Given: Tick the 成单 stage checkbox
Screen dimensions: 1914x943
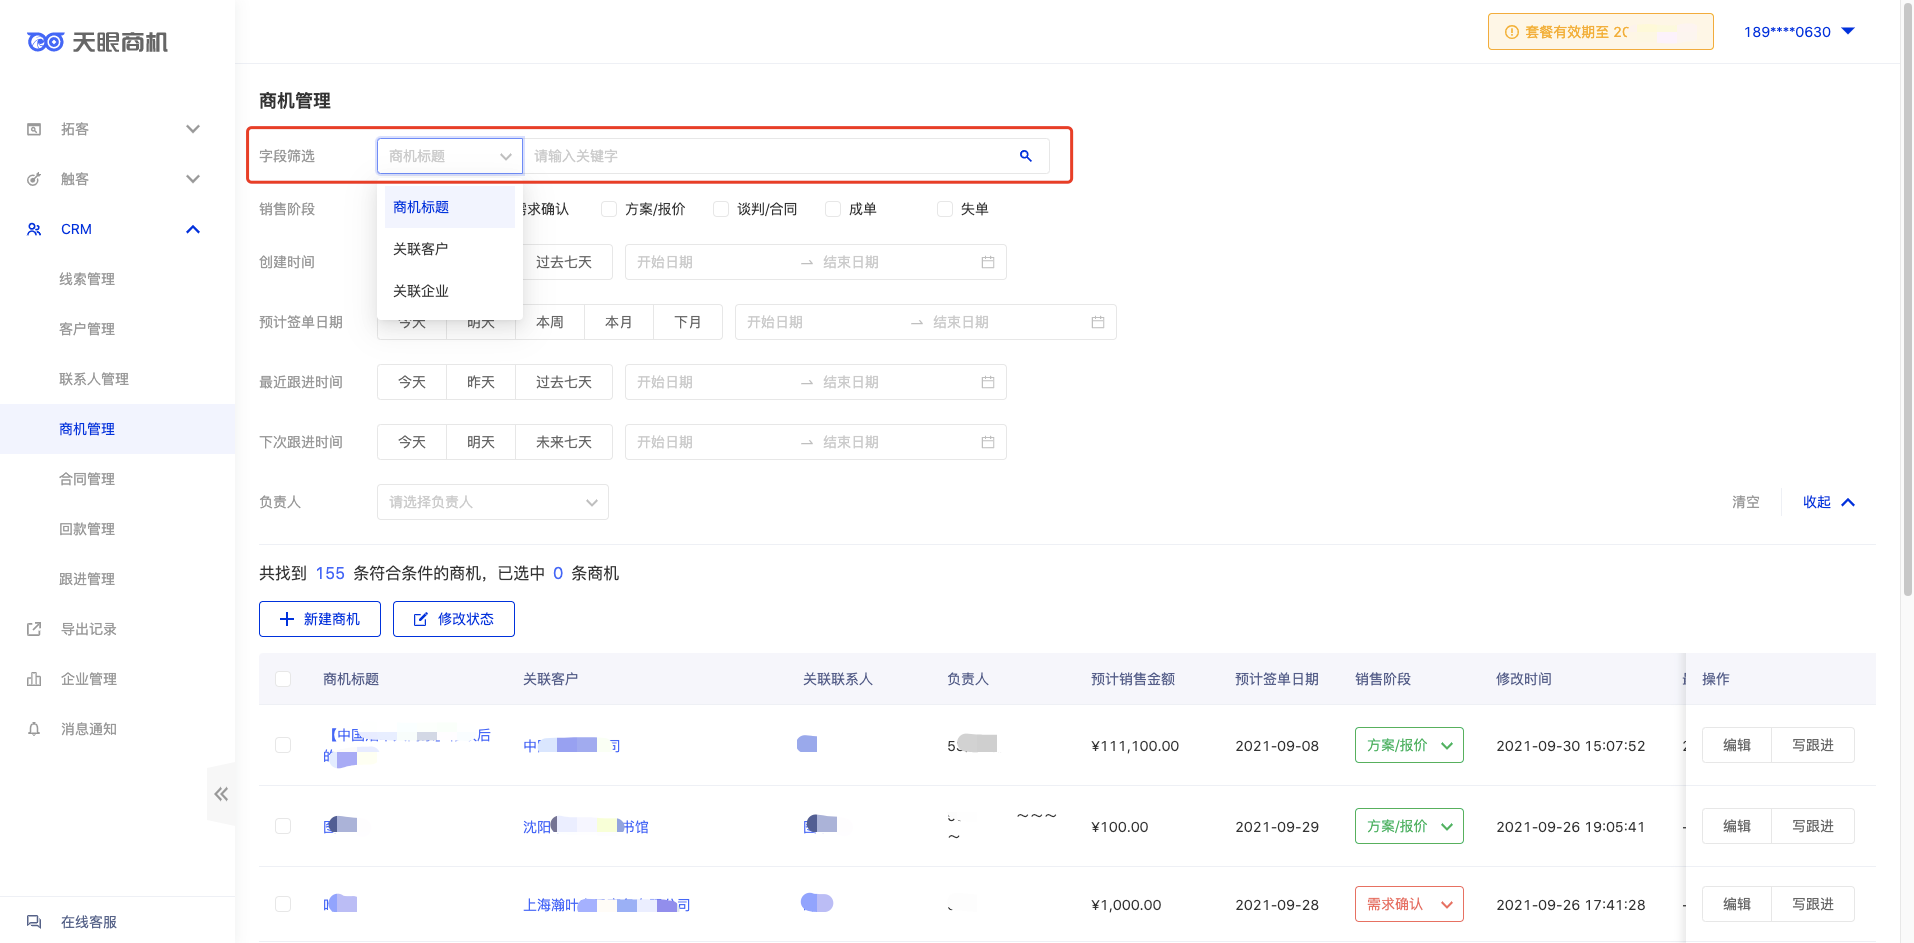Looking at the screenshot, I should [x=833, y=209].
